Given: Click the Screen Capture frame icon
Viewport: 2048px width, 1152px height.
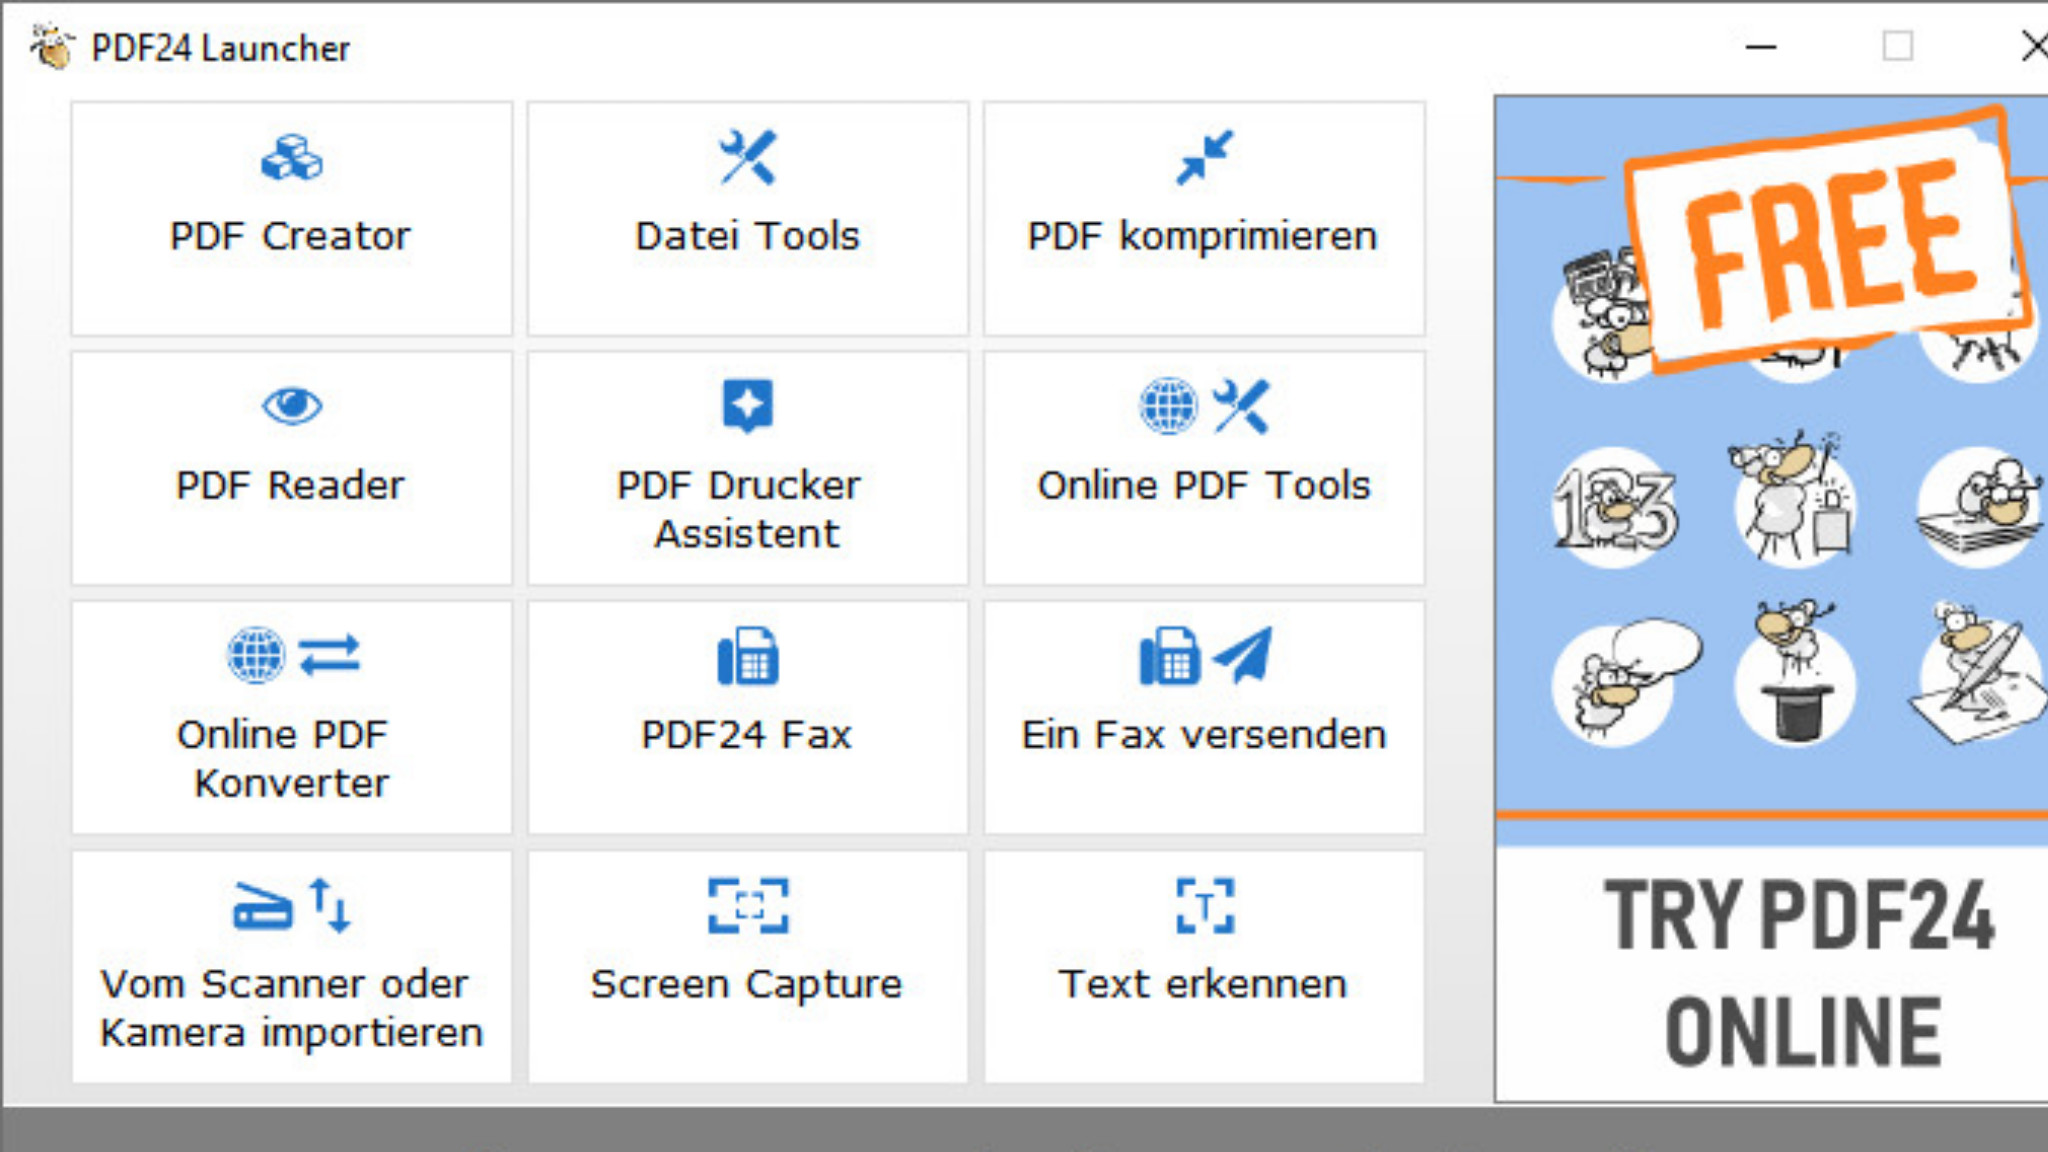Looking at the screenshot, I should point(747,906).
